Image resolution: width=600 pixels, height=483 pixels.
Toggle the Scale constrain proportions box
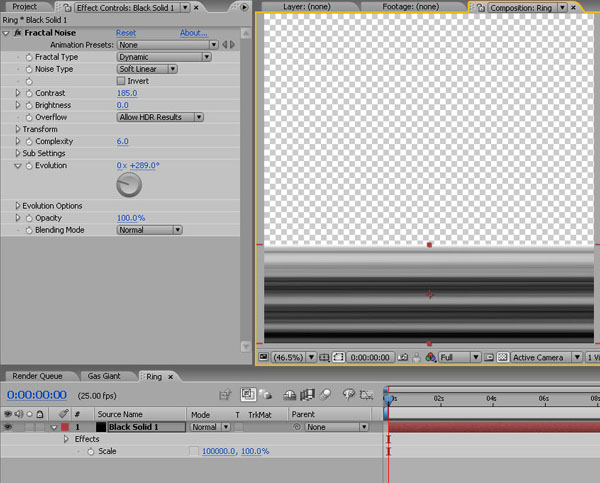(x=193, y=452)
